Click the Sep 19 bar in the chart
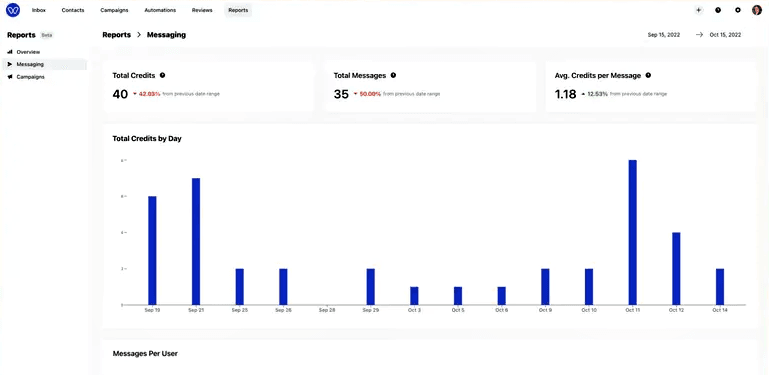The width and height of the screenshot is (769, 375). tap(152, 250)
